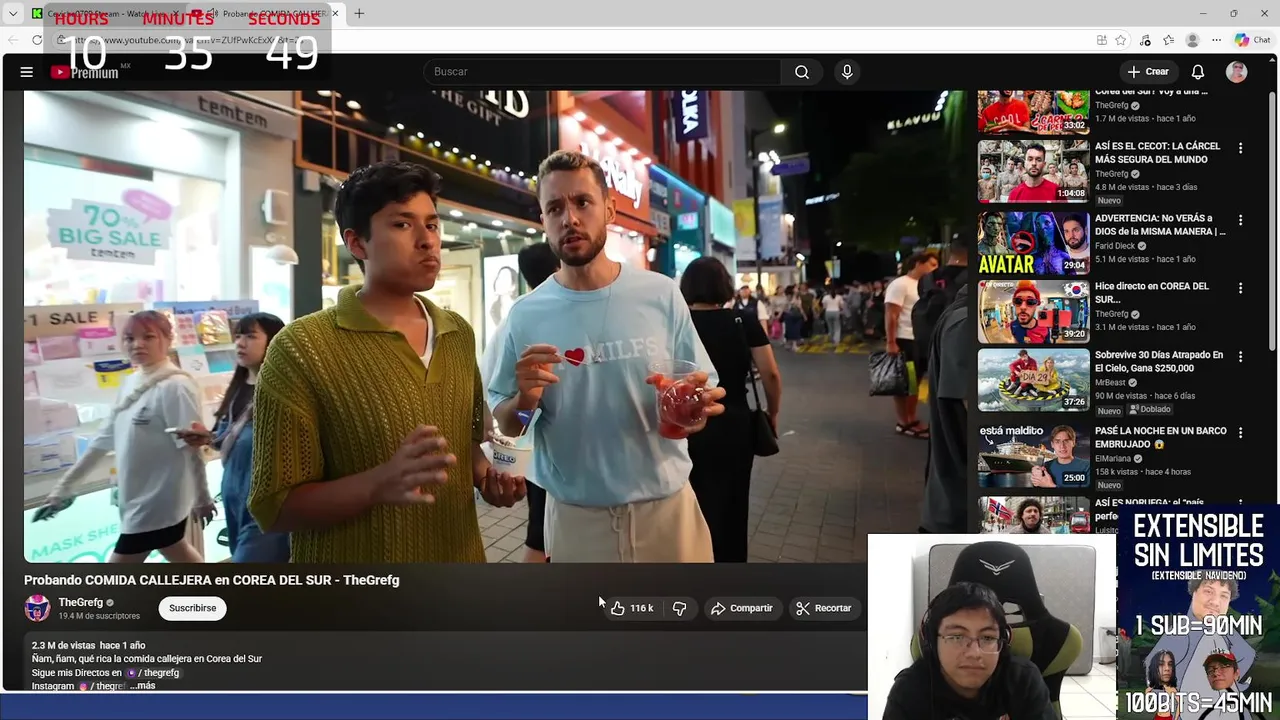Open the YouTube hamburger guide menu
Screen dimensions: 1280x720
pos(27,72)
